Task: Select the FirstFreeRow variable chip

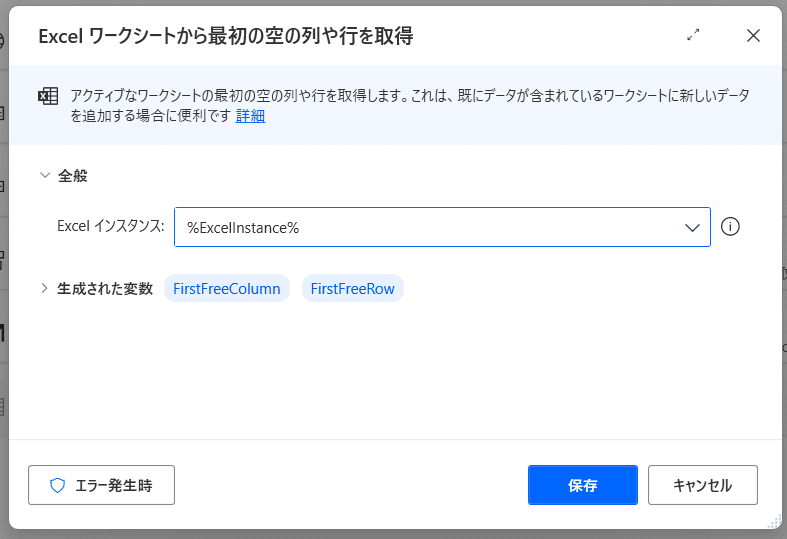Action: (352, 289)
